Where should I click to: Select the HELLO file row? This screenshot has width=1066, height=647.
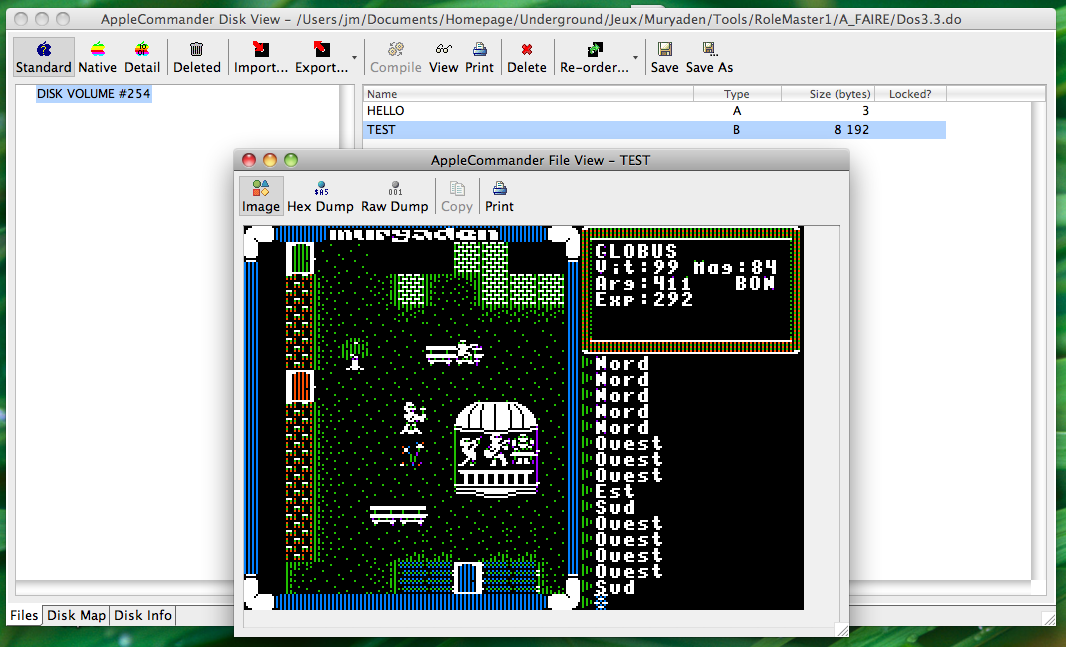point(654,111)
